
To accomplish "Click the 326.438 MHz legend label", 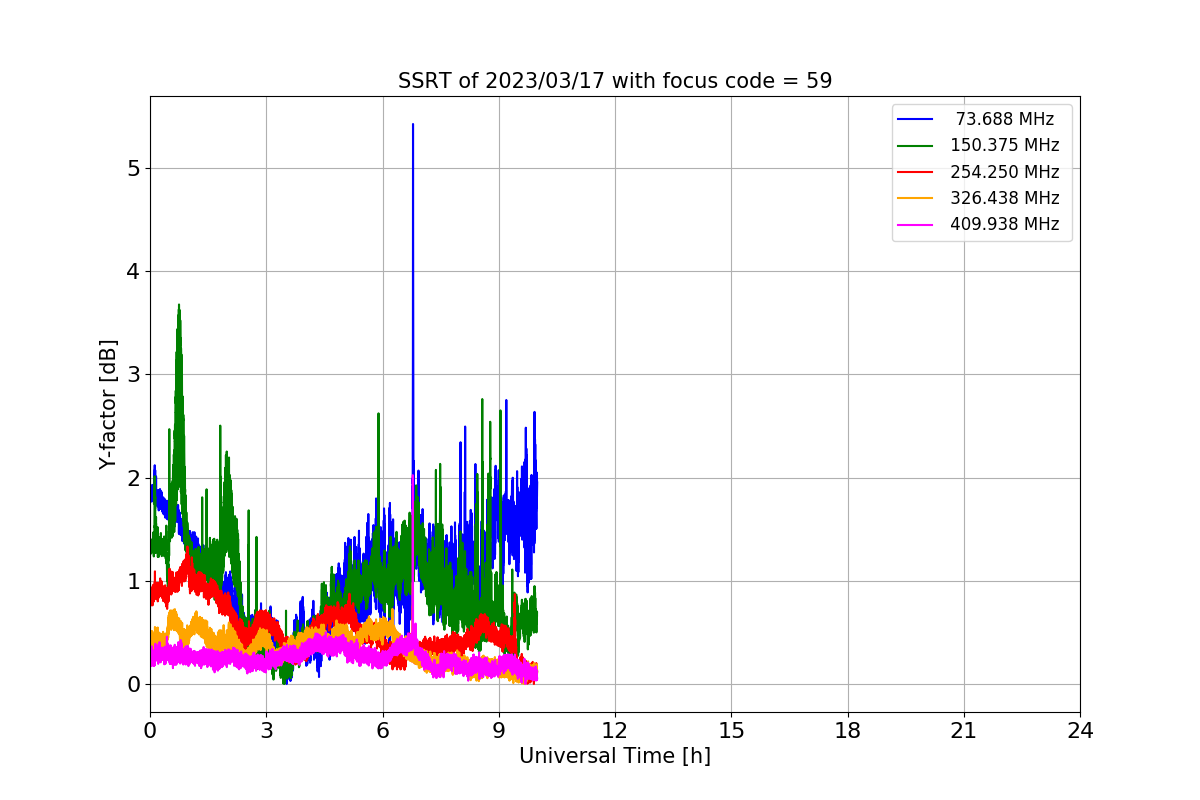I will (x=1005, y=198).
